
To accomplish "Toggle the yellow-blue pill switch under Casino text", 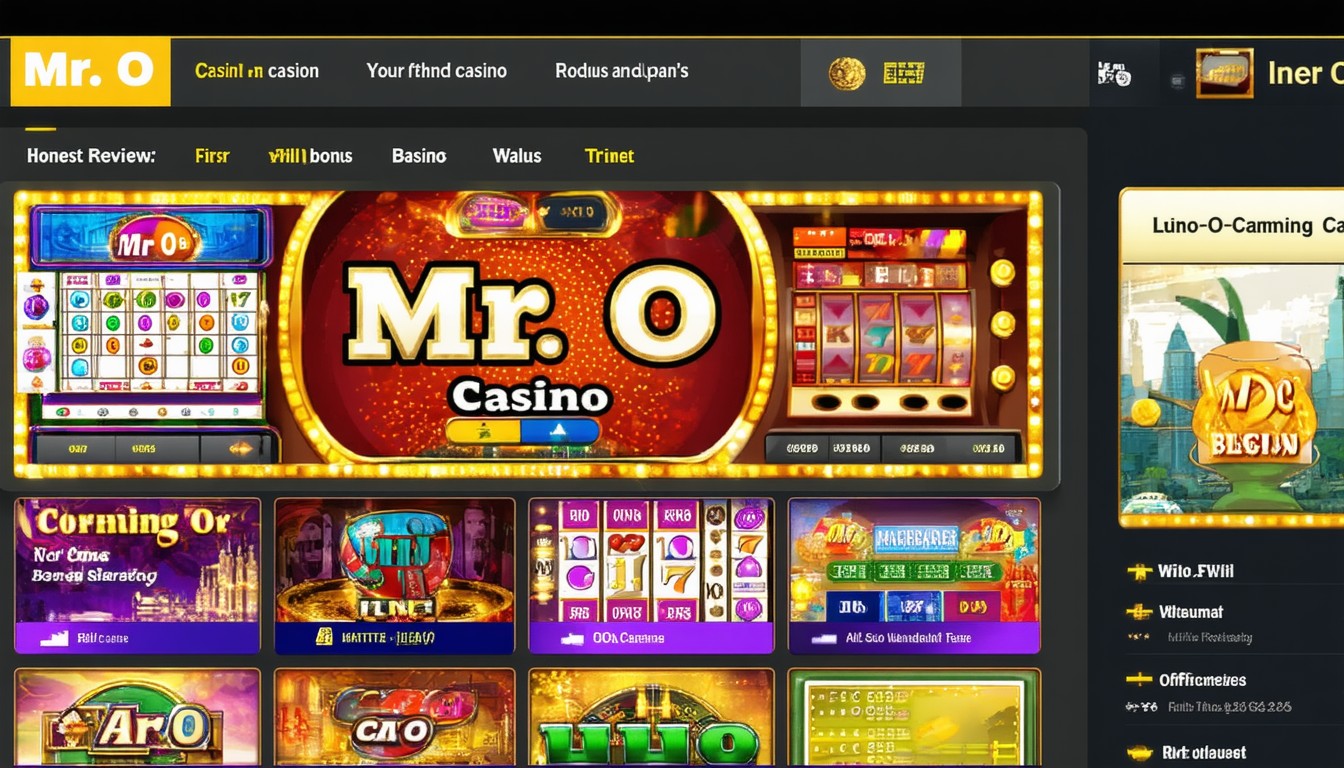I will pos(522,431).
